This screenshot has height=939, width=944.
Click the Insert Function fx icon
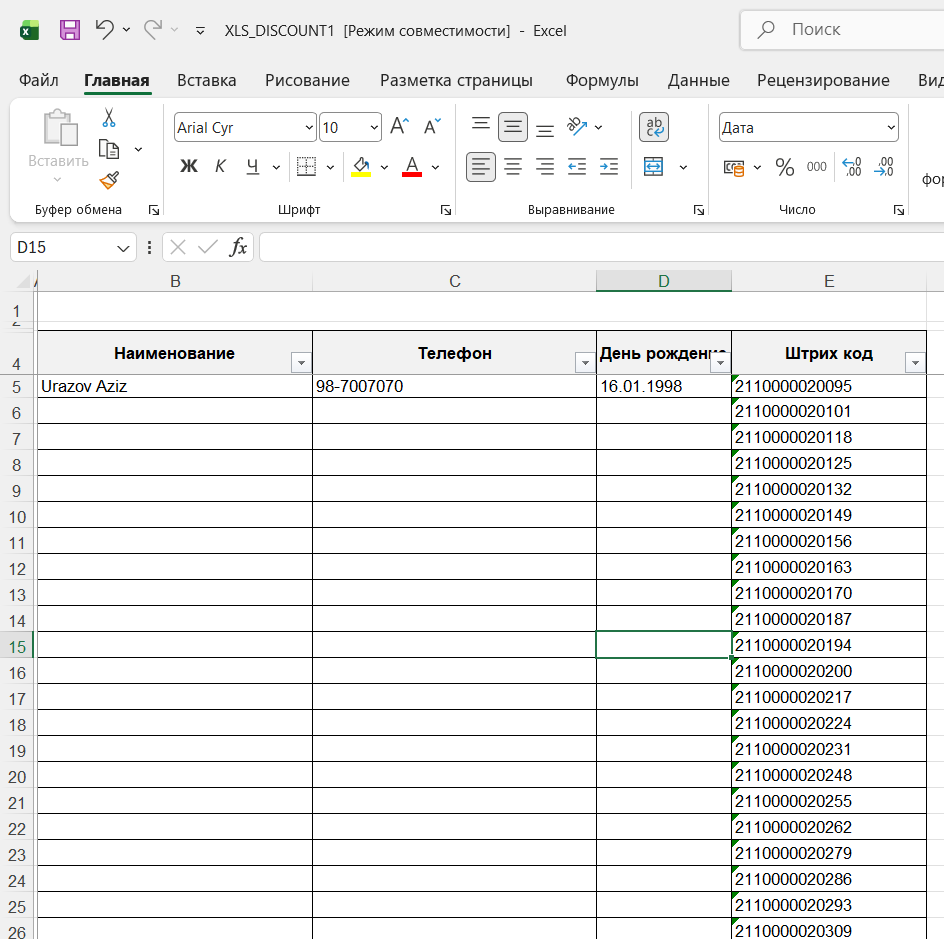click(x=238, y=247)
